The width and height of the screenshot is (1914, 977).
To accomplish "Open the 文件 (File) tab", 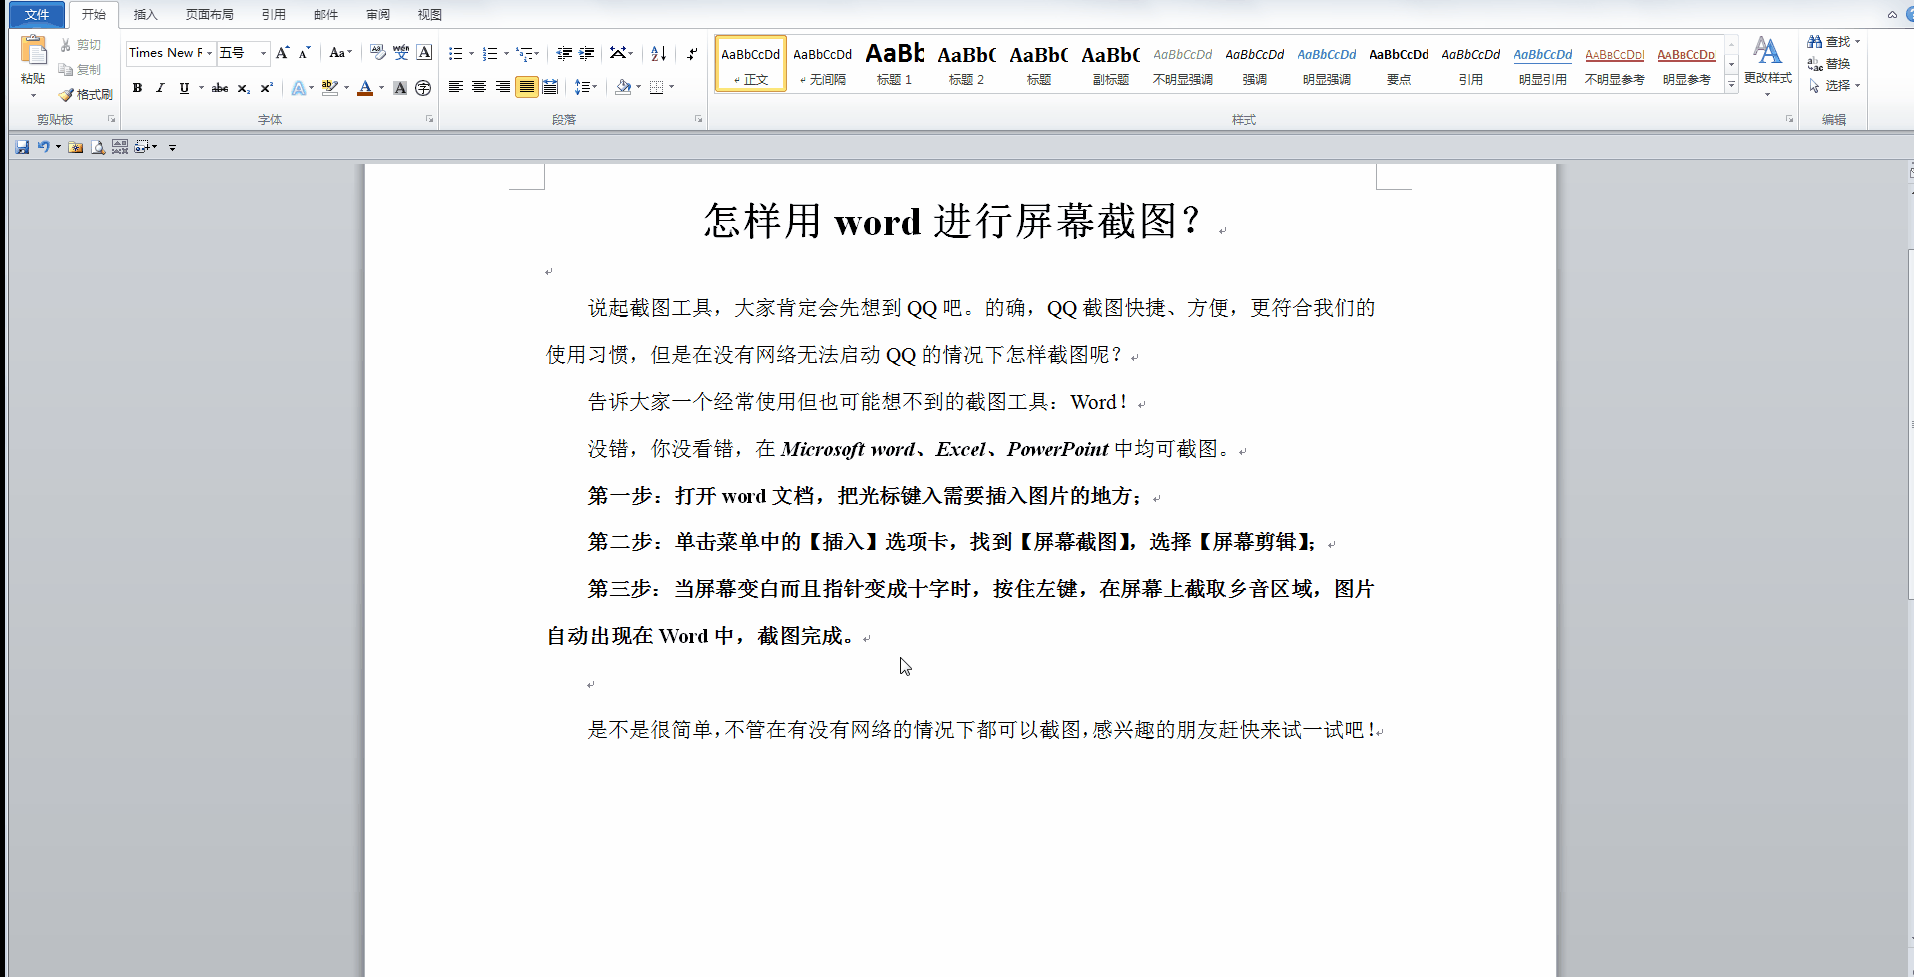I will tap(37, 14).
